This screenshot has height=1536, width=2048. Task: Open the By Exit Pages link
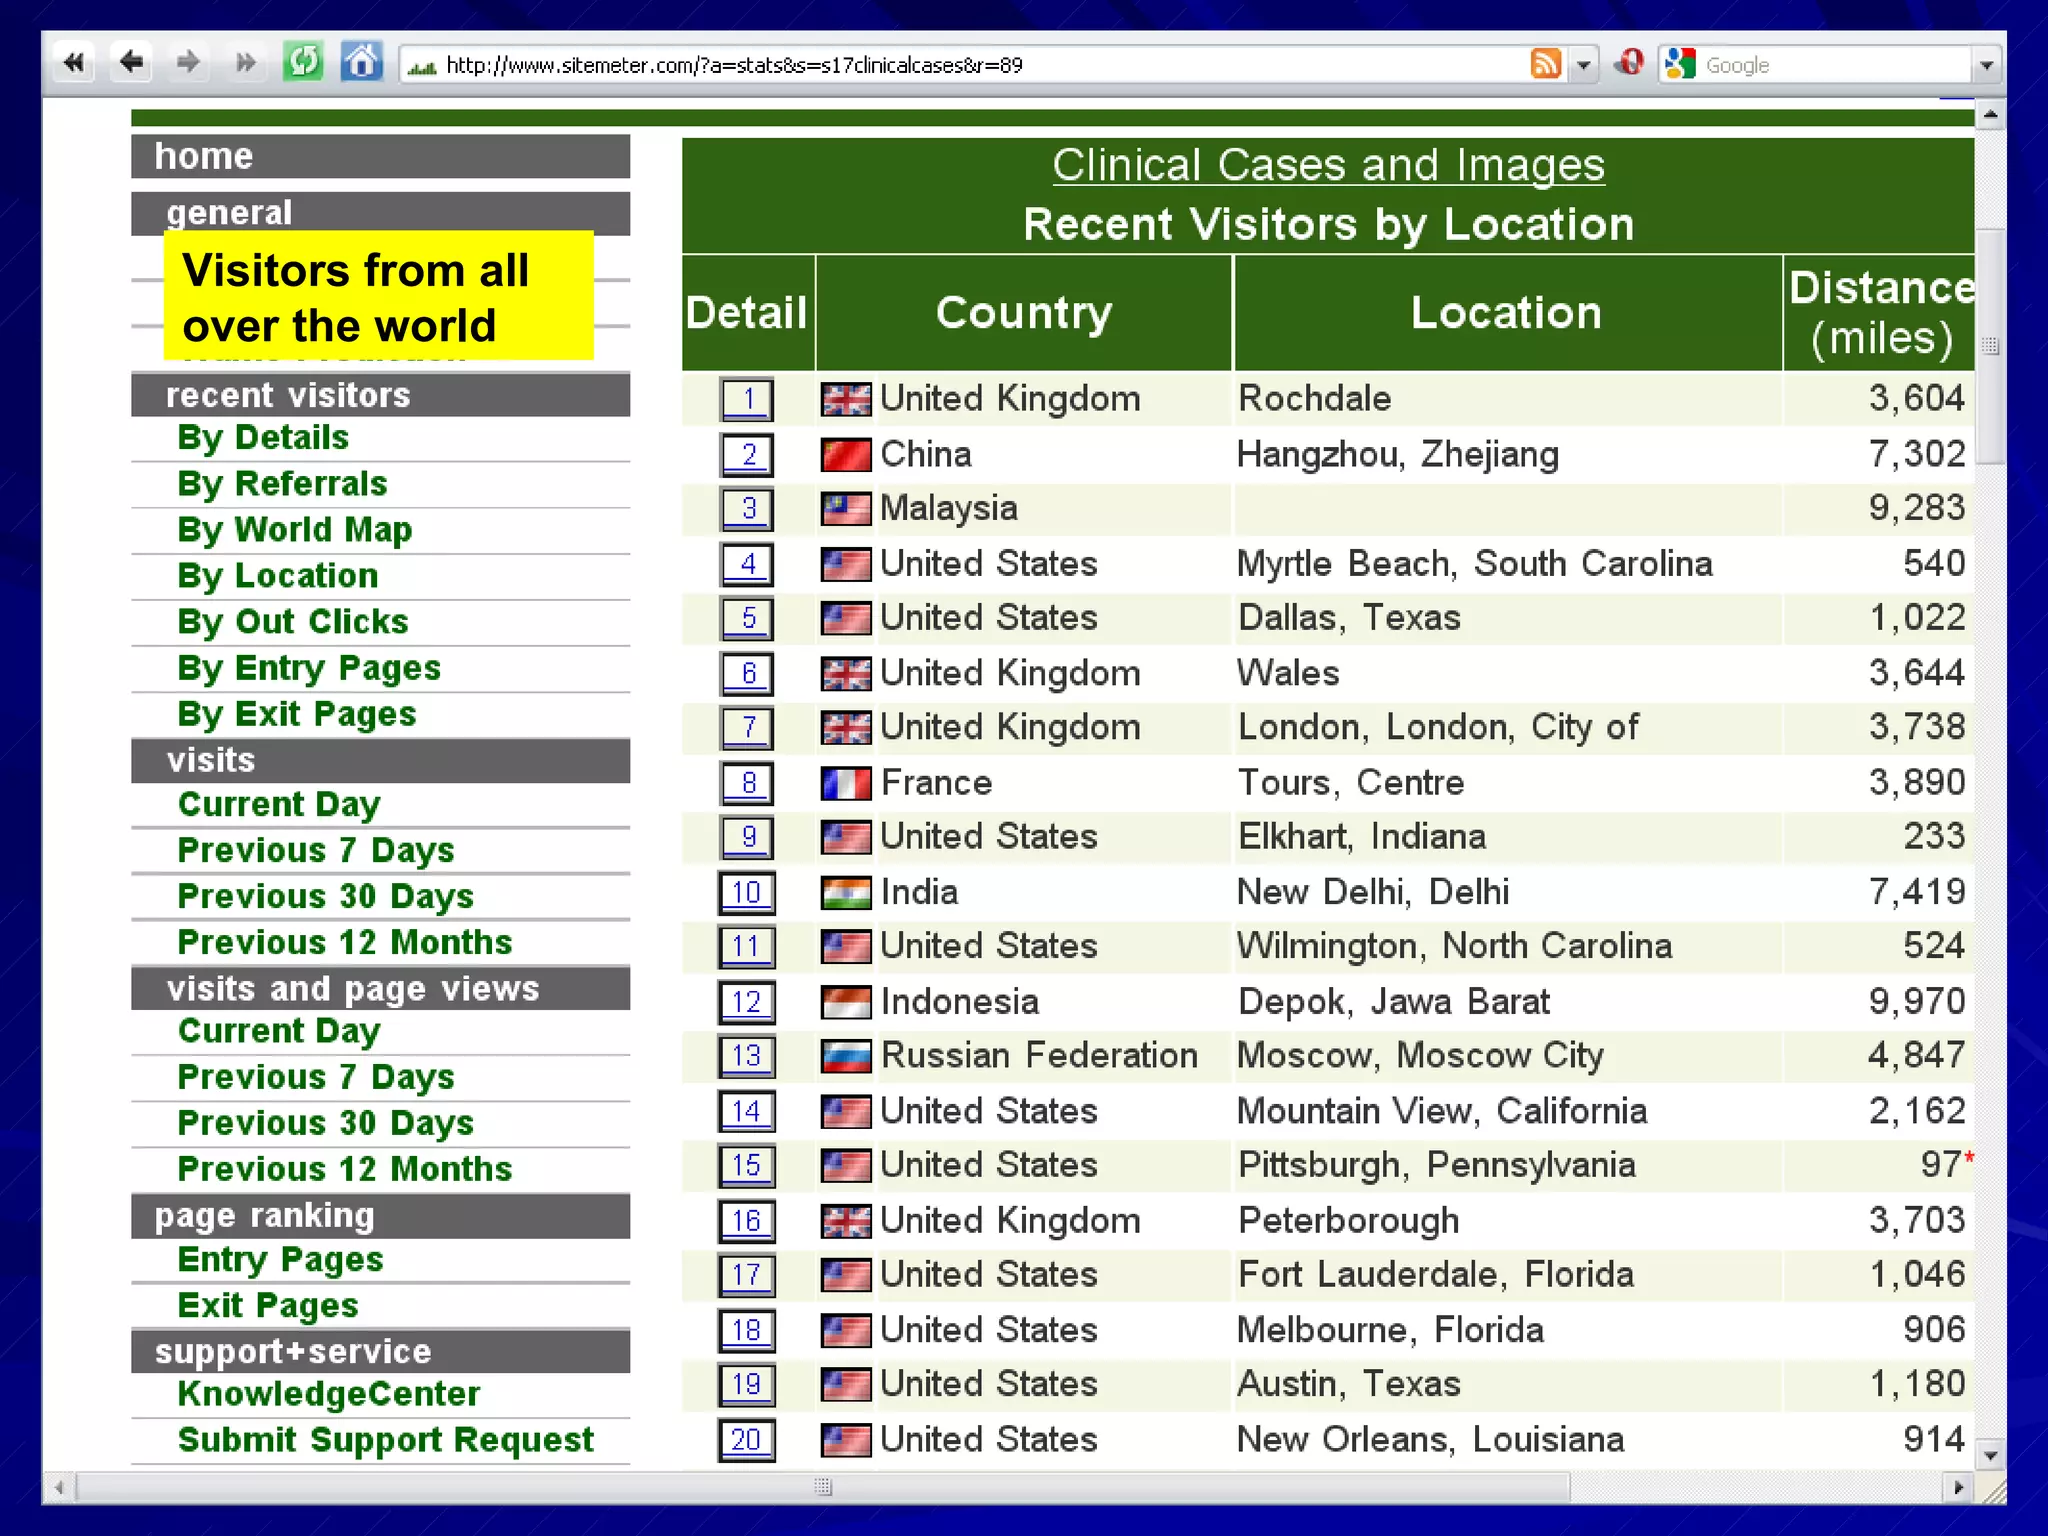pyautogui.click(x=297, y=714)
